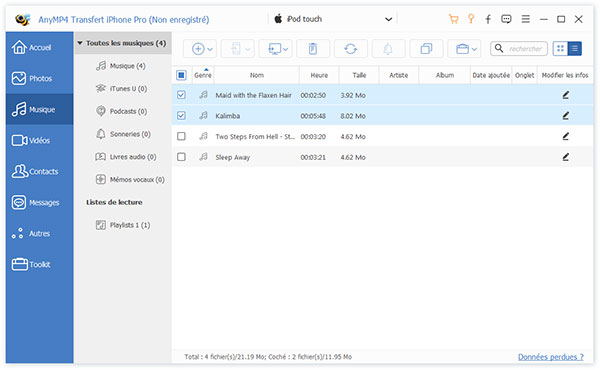Click the ringtone bell toolbar icon

pos(388,49)
